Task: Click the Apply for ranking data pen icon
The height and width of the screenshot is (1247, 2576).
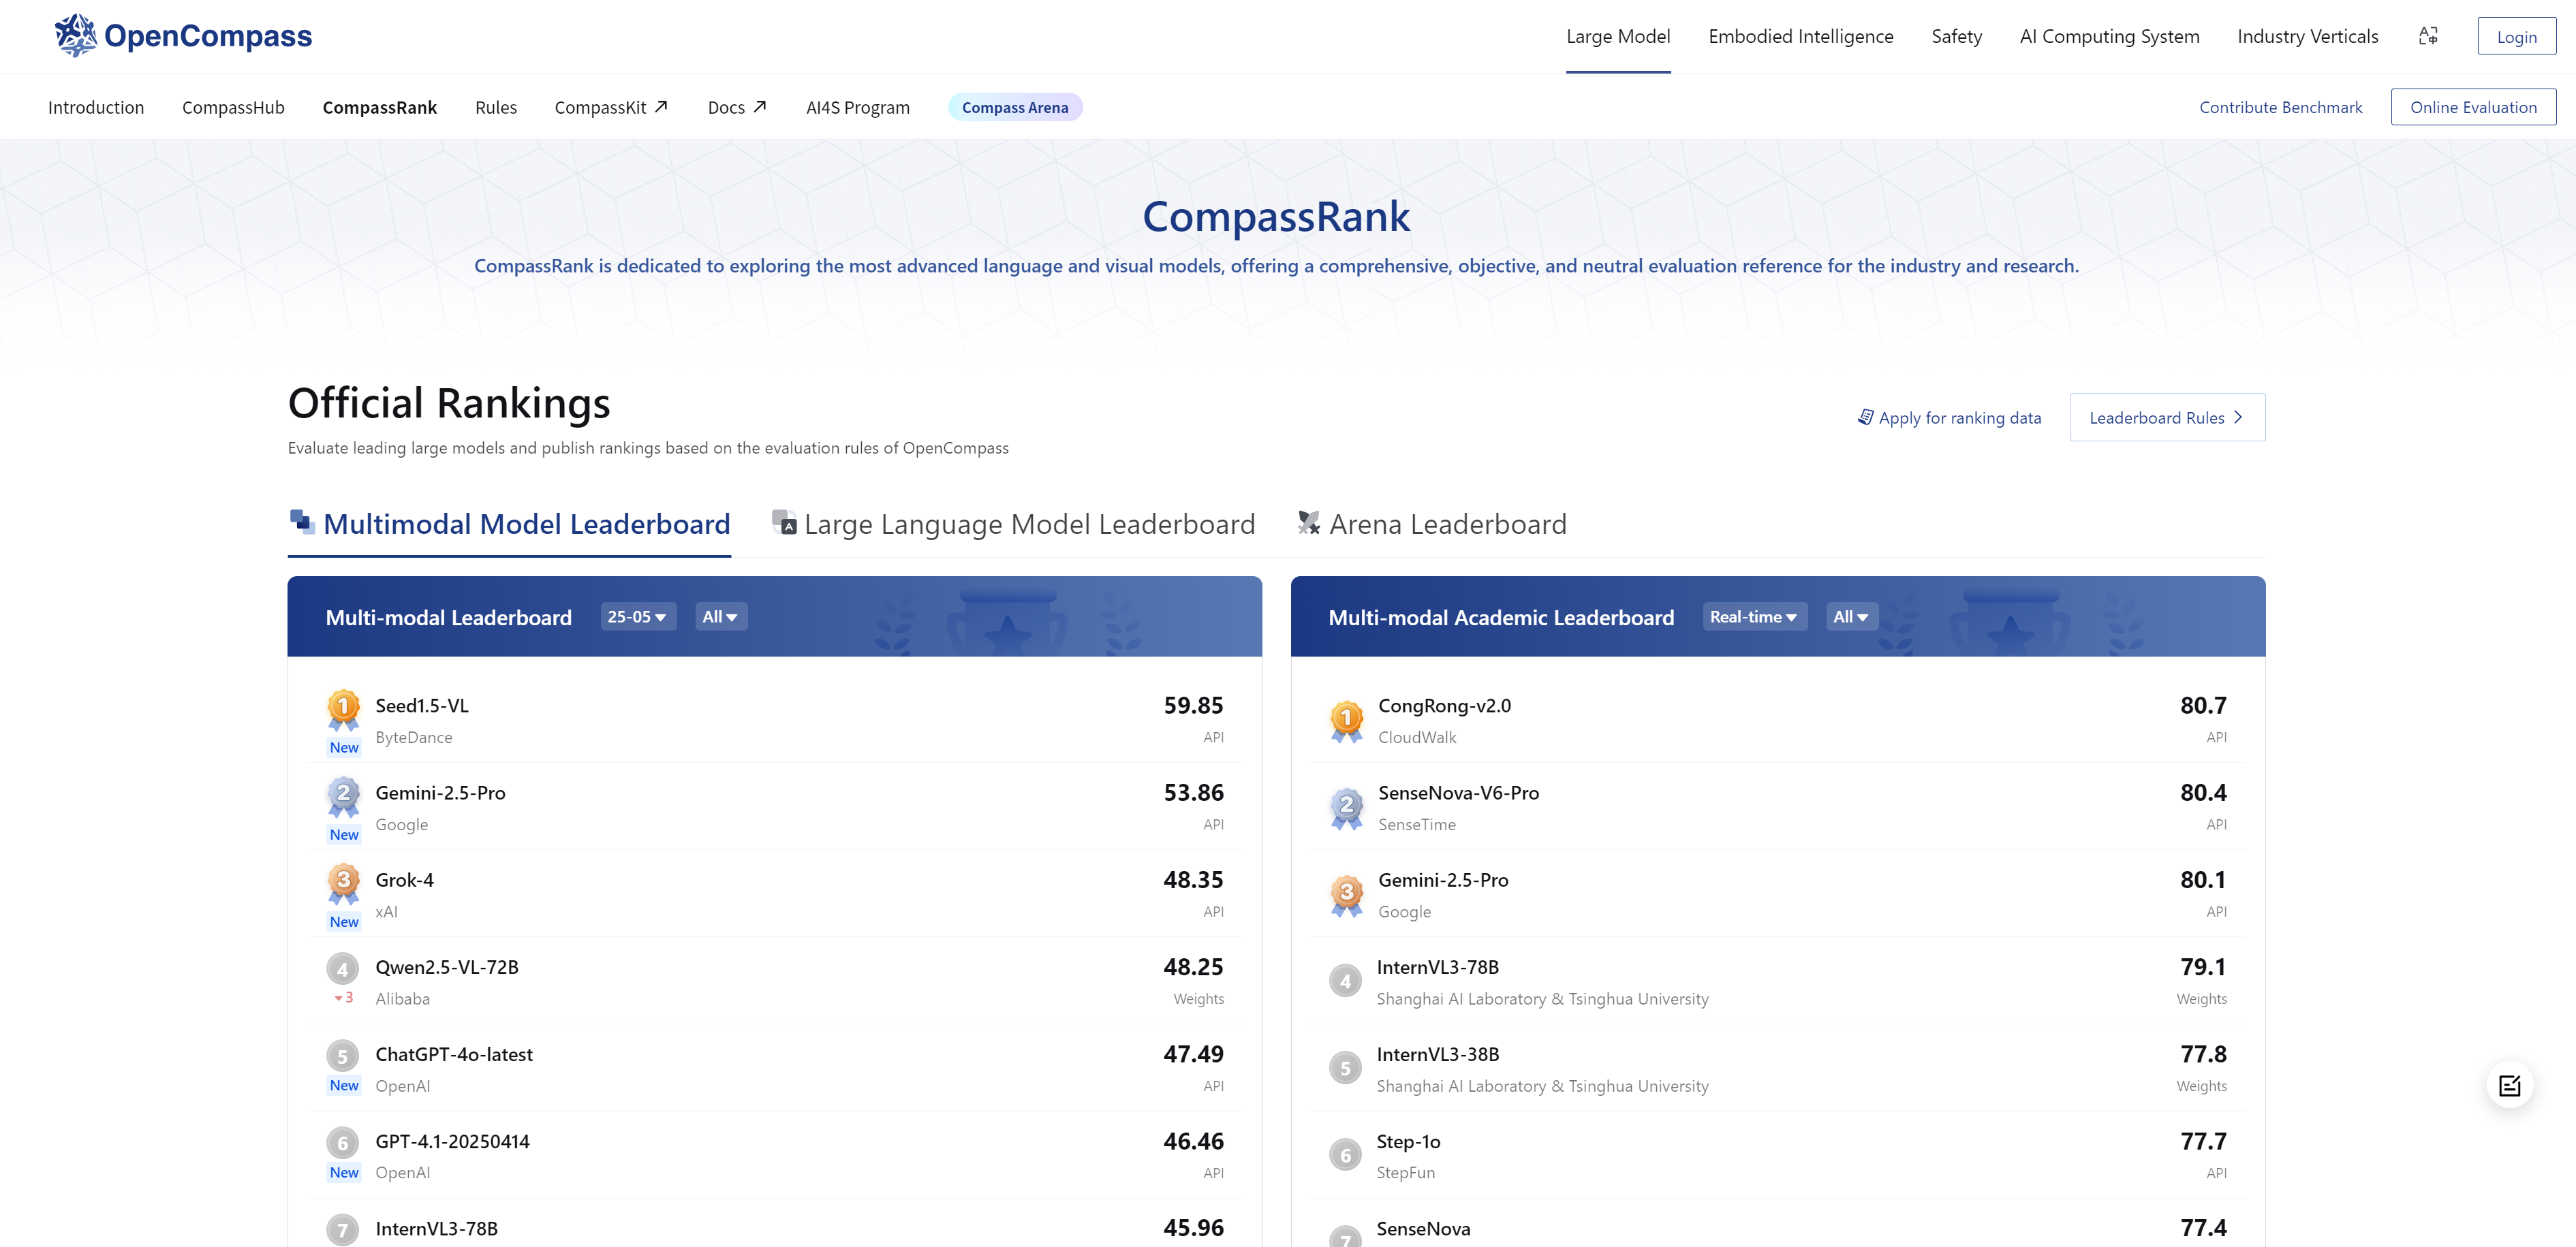Action: 1865,417
